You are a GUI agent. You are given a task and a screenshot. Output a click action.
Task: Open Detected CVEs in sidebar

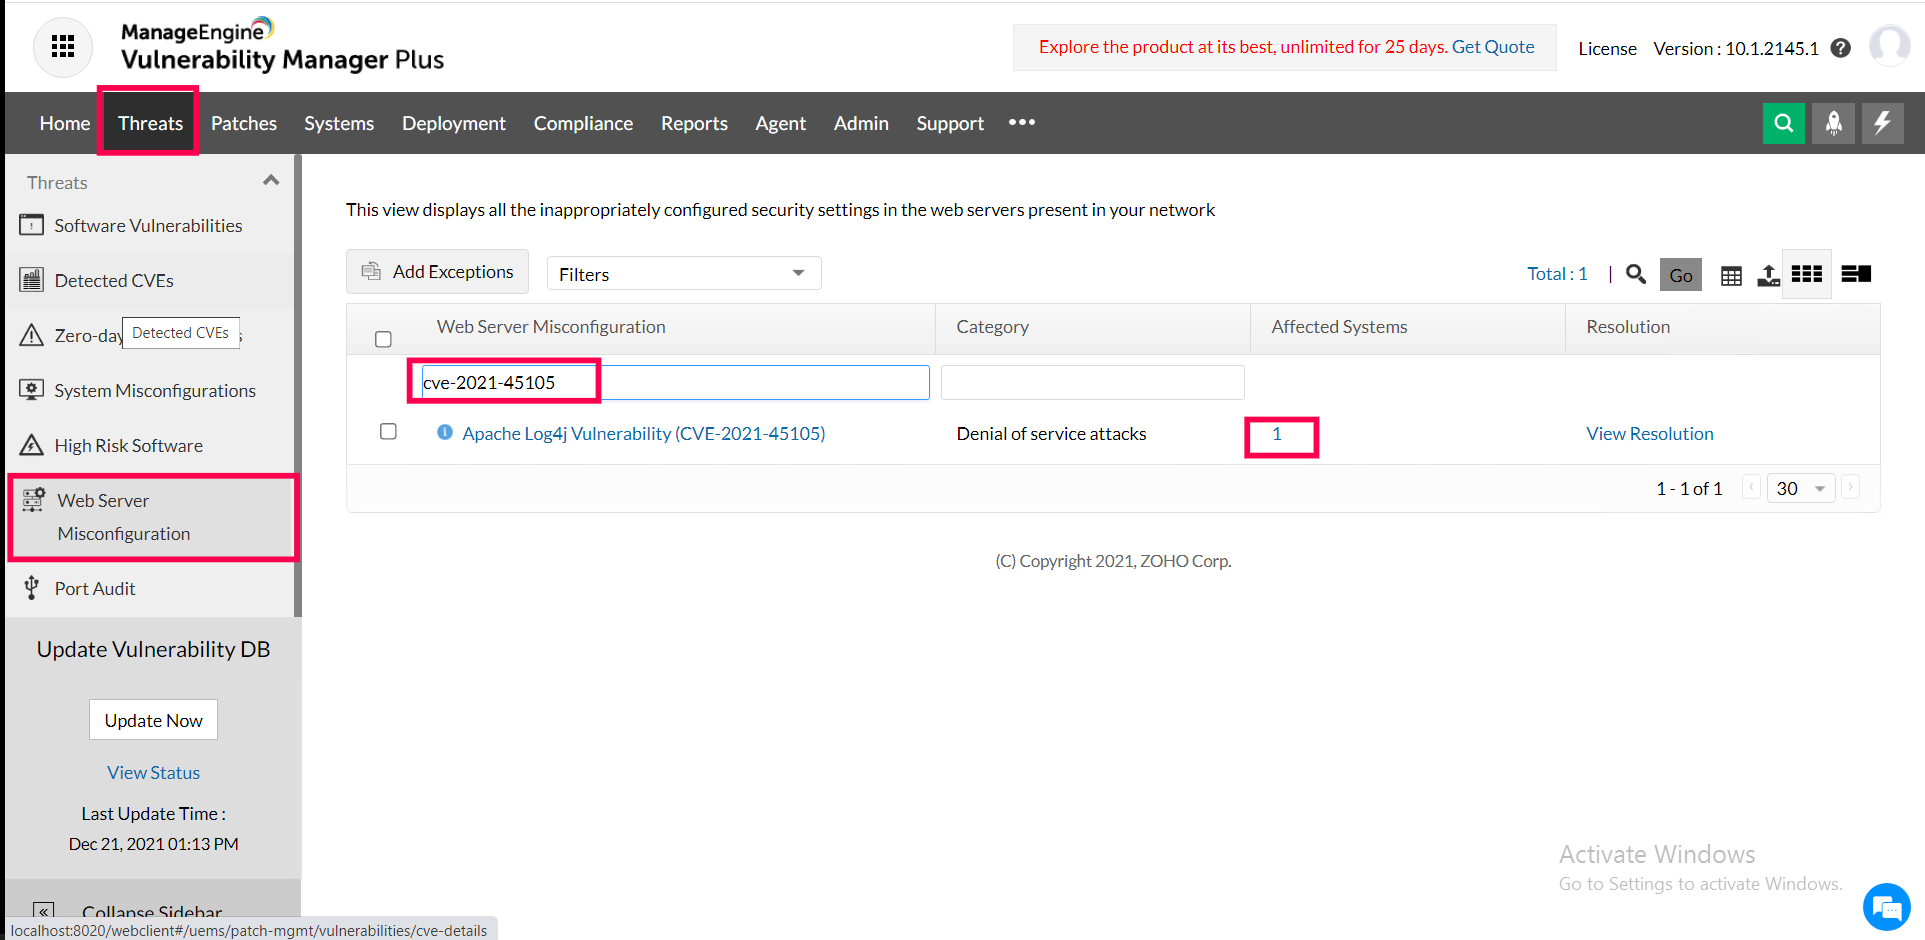tap(114, 280)
